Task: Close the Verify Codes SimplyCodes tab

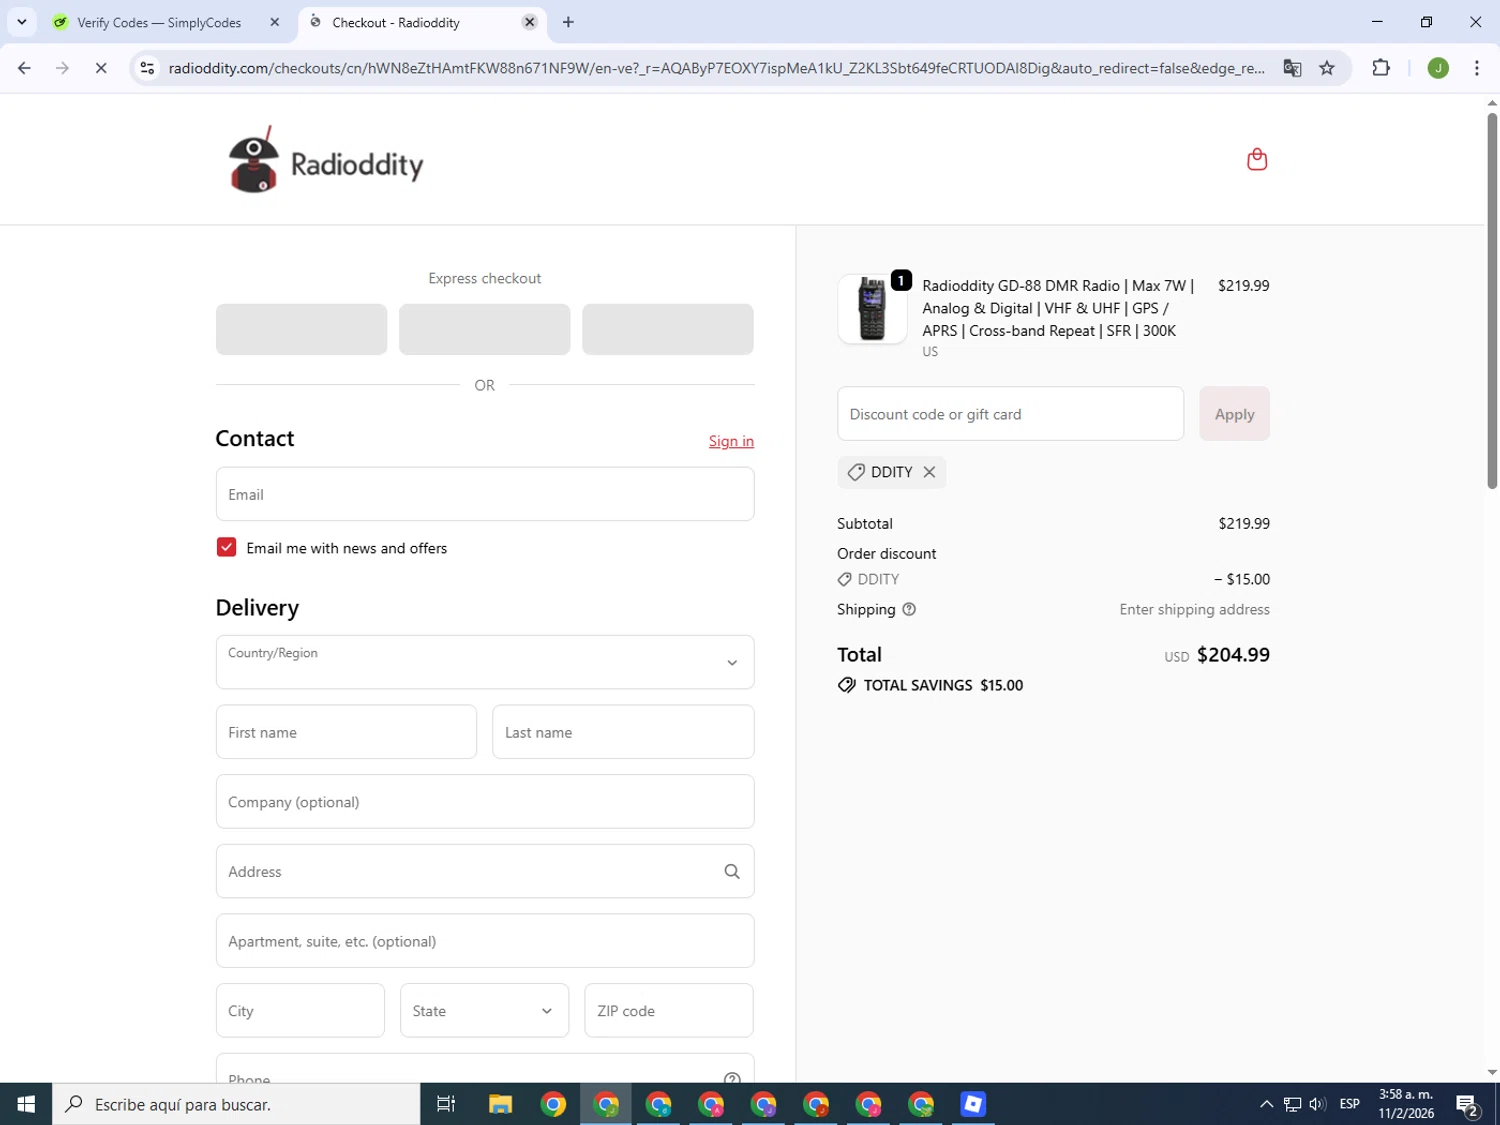Action: point(275,22)
